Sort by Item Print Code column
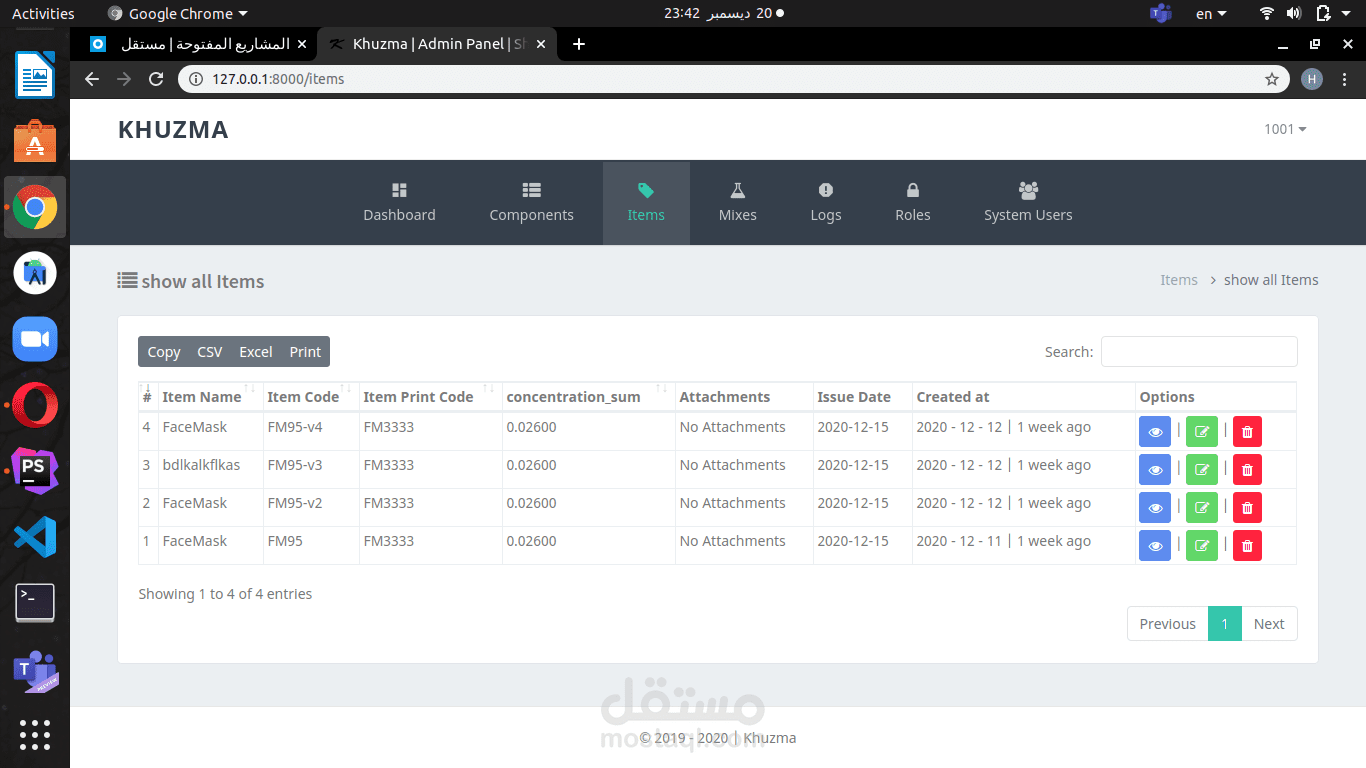Viewport: 1366px width, 768px height. pyautogui.click(x=430, y=397)
